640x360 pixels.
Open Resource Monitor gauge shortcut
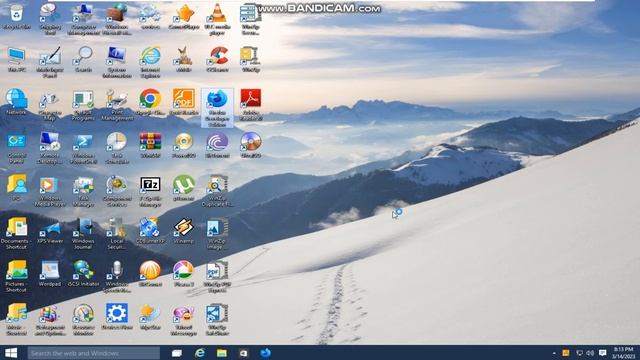83,320
